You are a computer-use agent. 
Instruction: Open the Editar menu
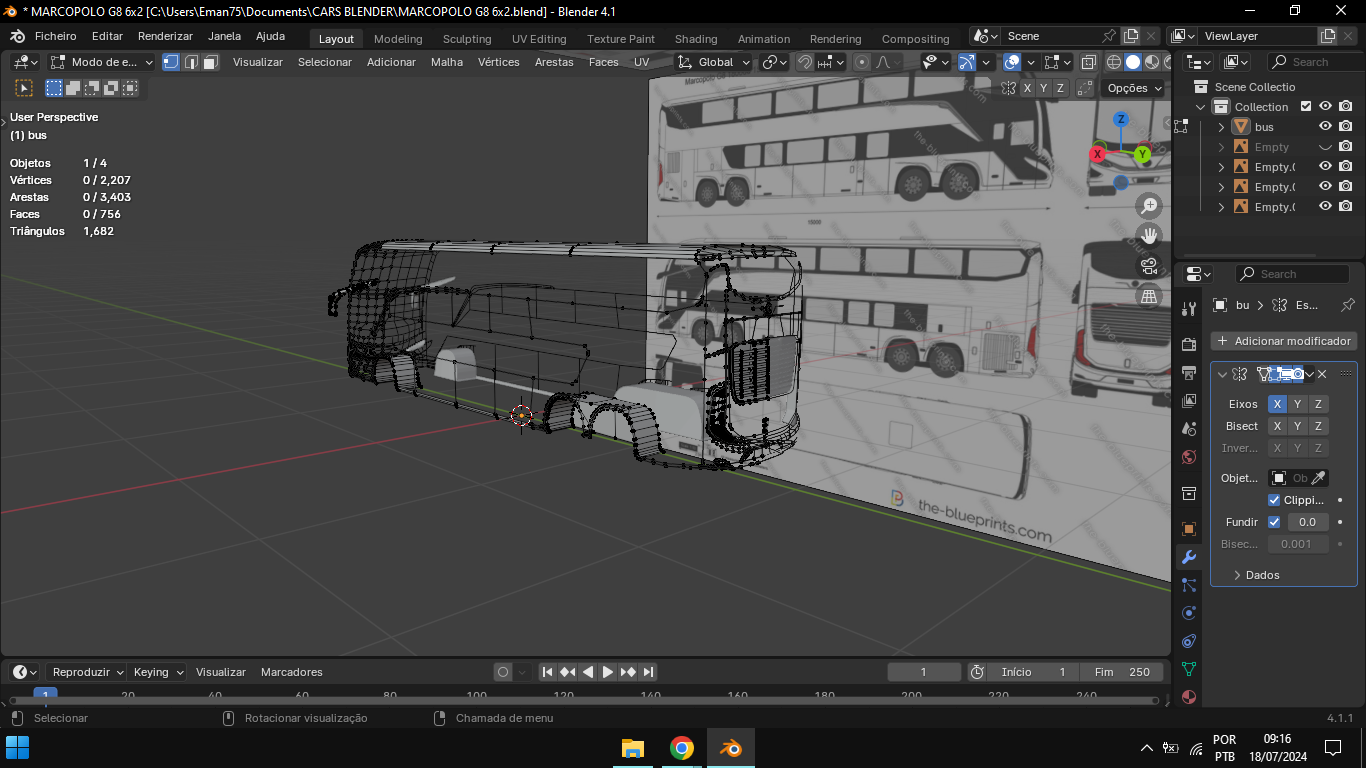coord(107,36)
